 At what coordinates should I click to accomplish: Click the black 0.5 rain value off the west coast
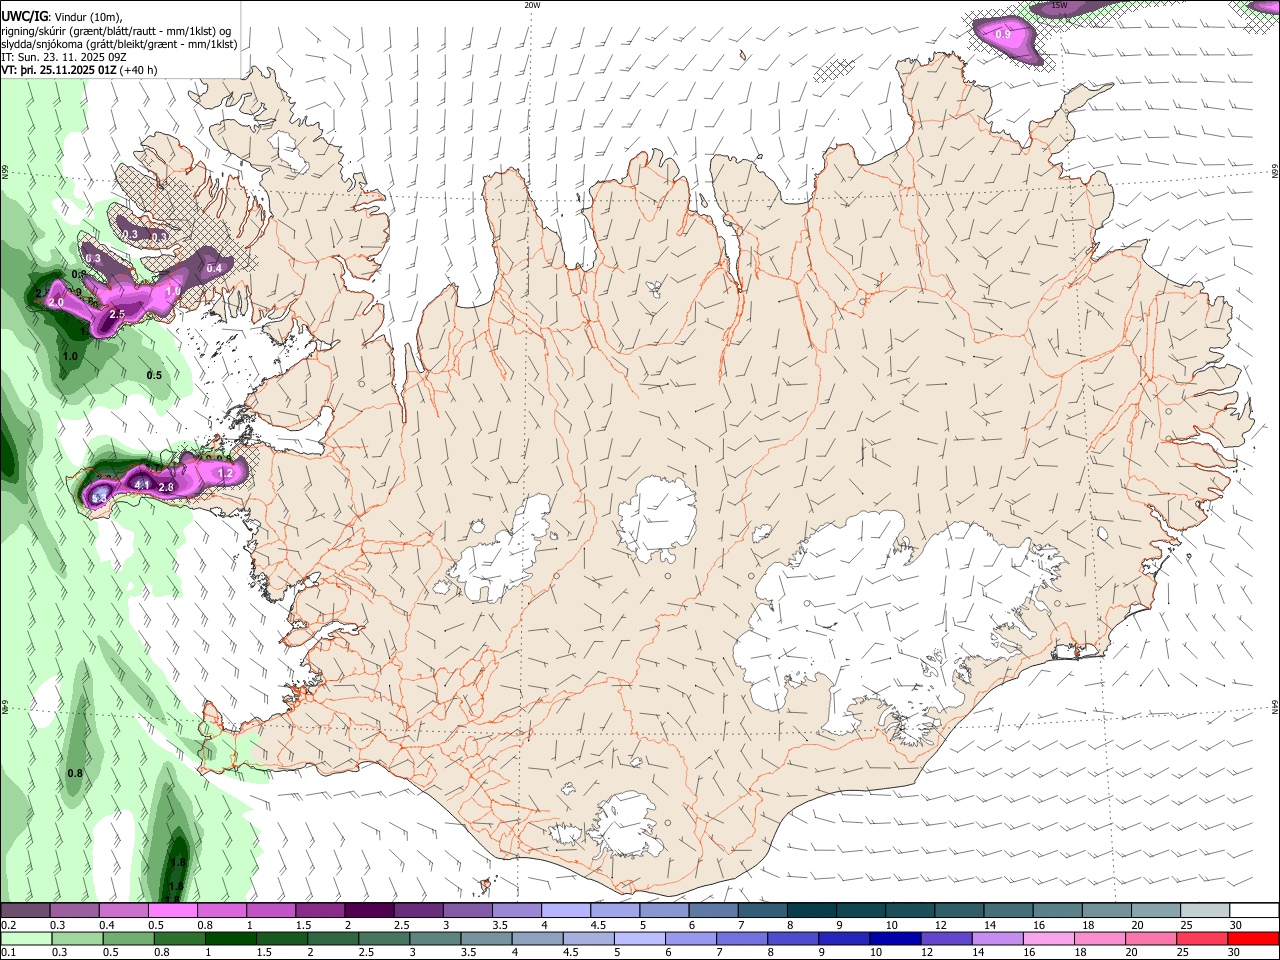tap(154, 375)
